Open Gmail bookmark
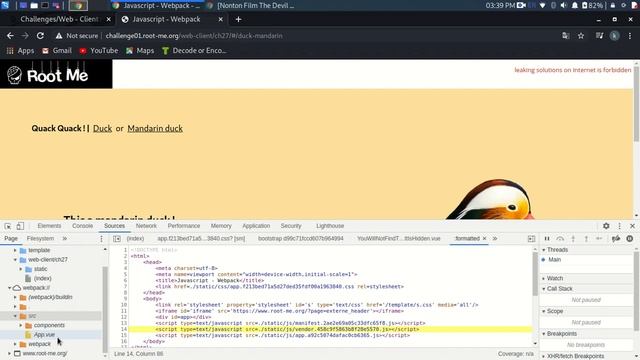This screenshot has width=640, height=360. 57,51
